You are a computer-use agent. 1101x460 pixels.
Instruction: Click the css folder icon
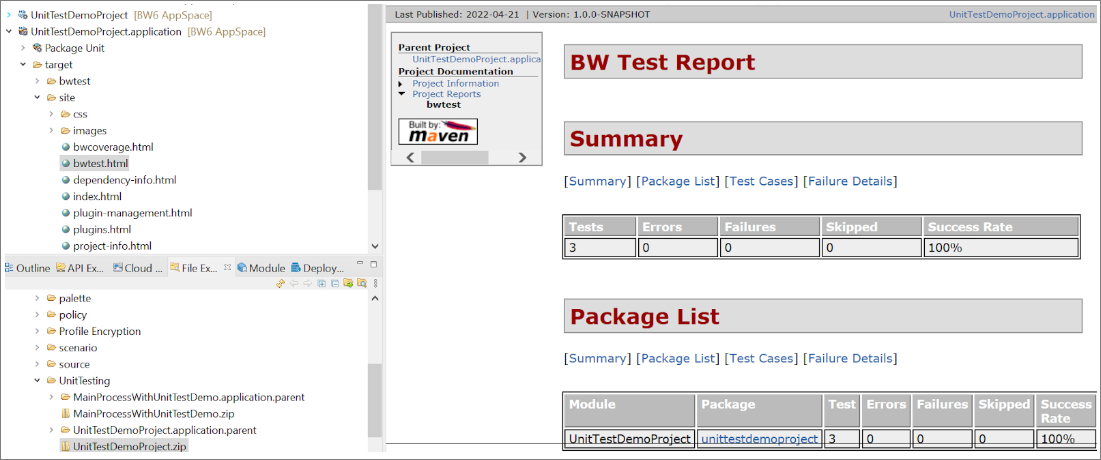point(65,114)
